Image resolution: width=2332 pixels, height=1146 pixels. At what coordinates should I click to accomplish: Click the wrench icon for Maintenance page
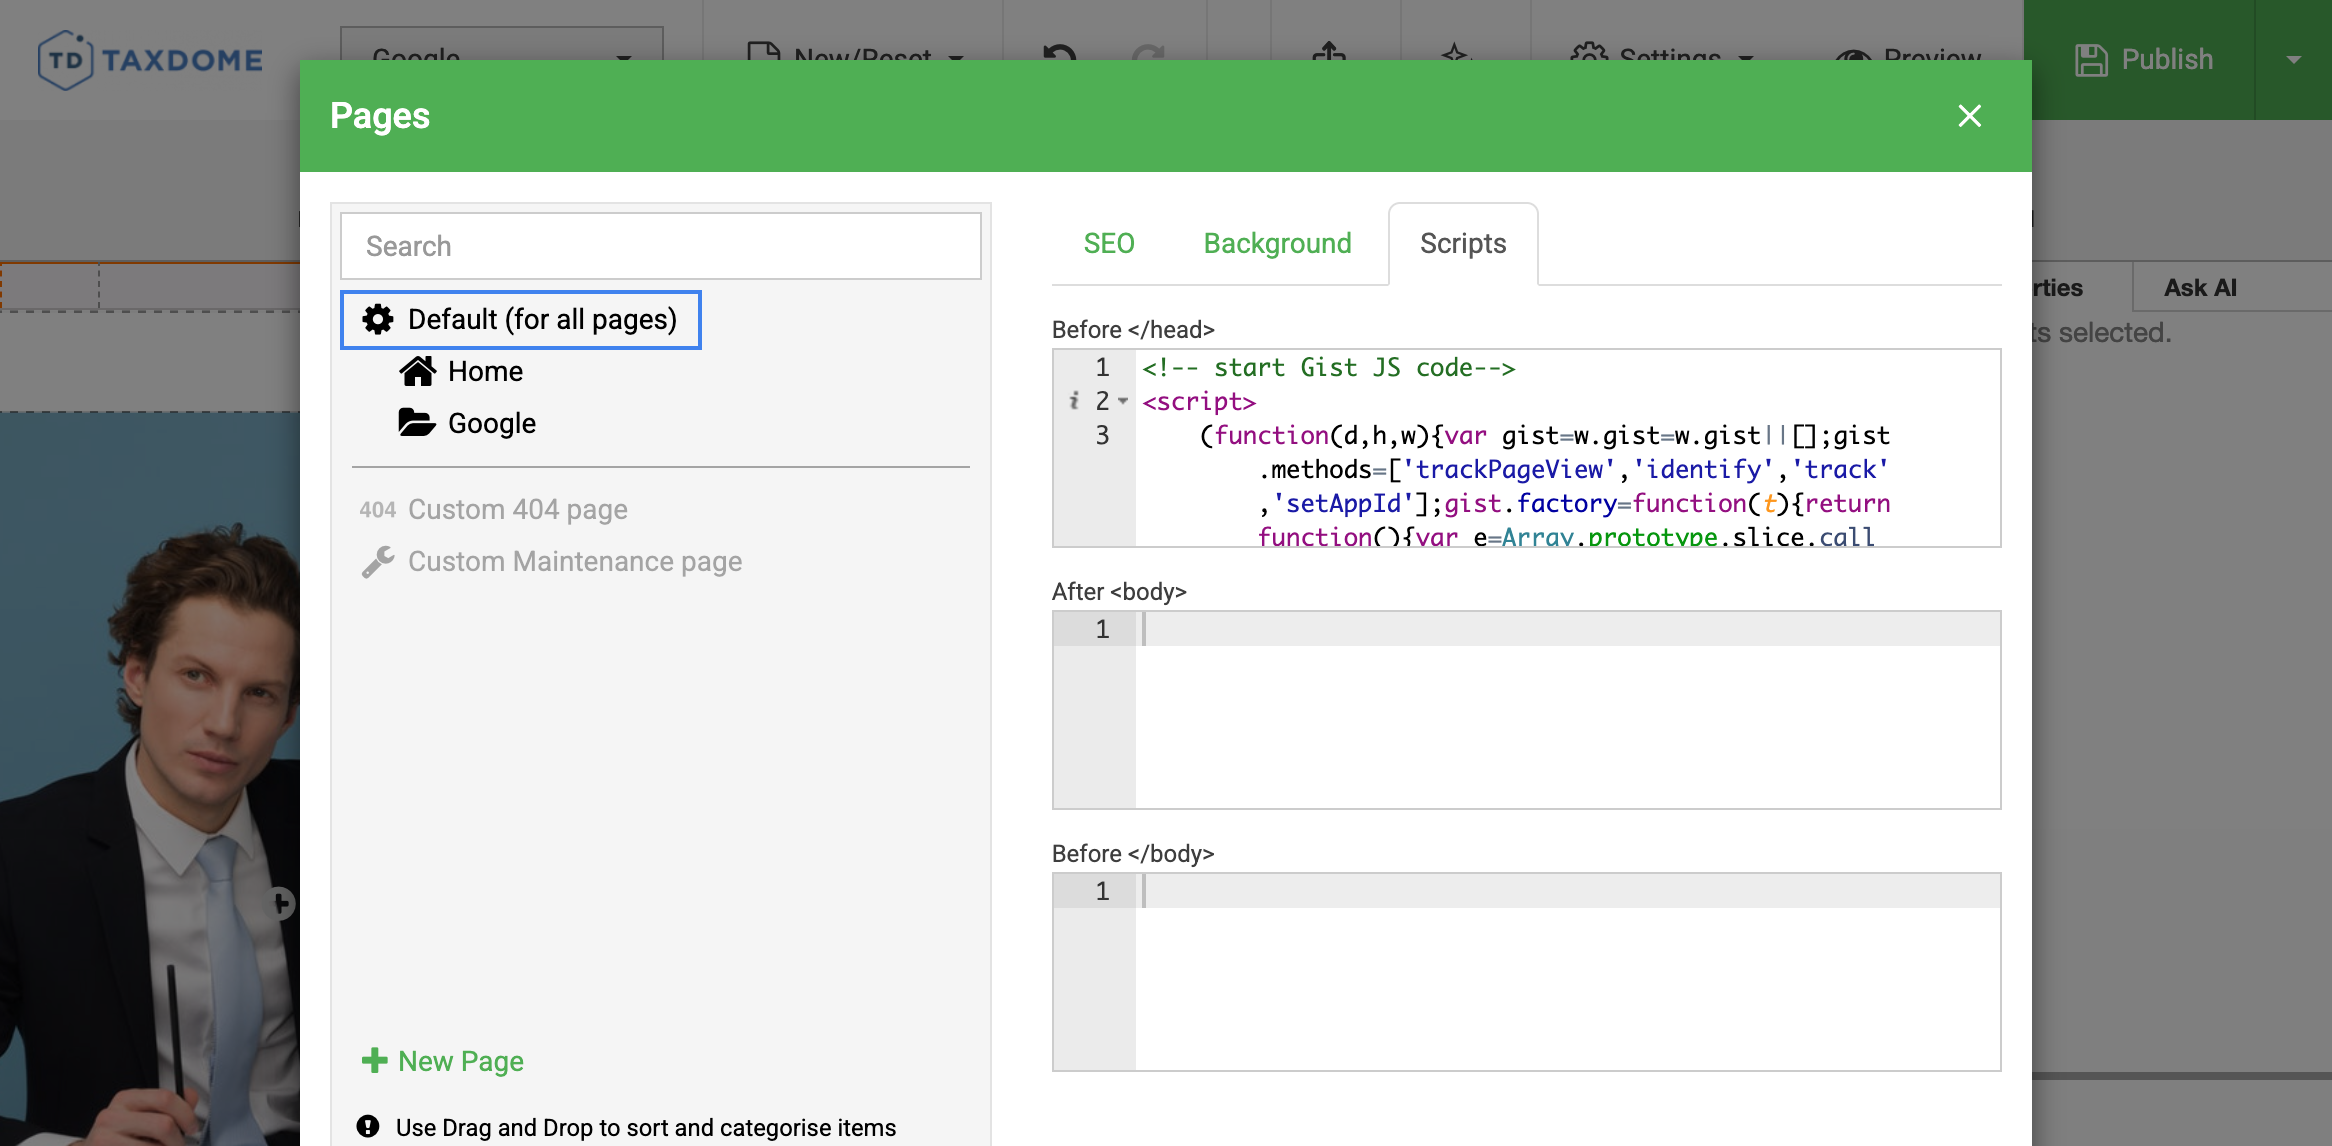point(378,562)
